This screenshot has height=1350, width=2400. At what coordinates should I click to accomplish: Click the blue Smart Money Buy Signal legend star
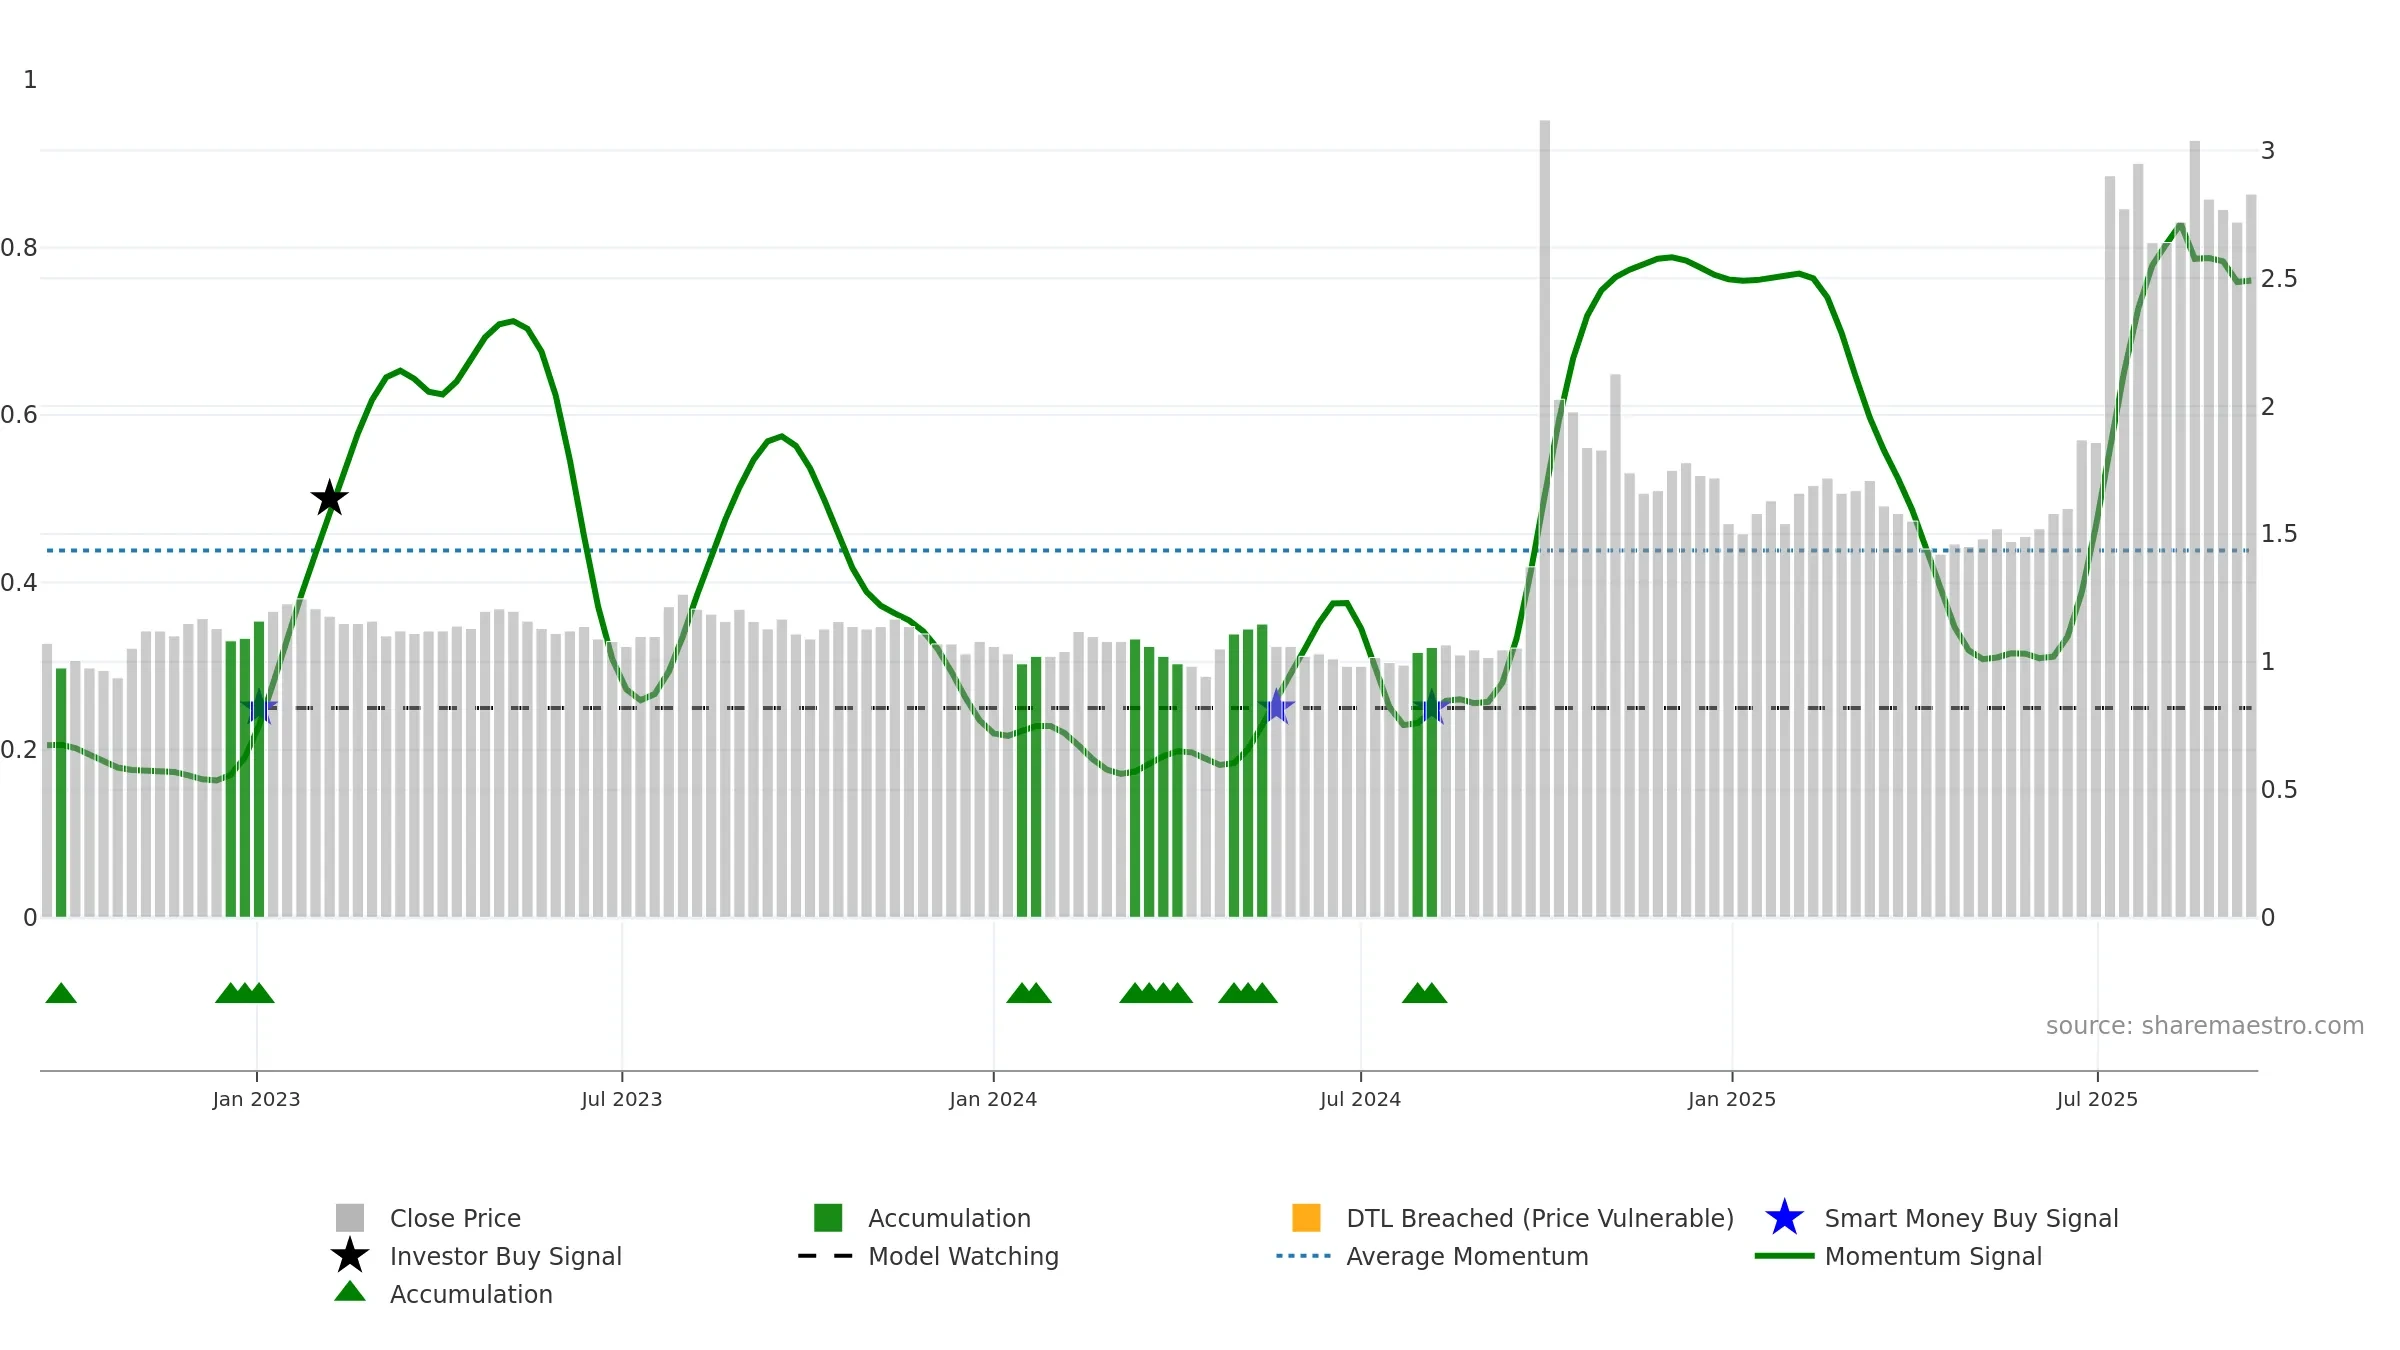[1784, 1218]
